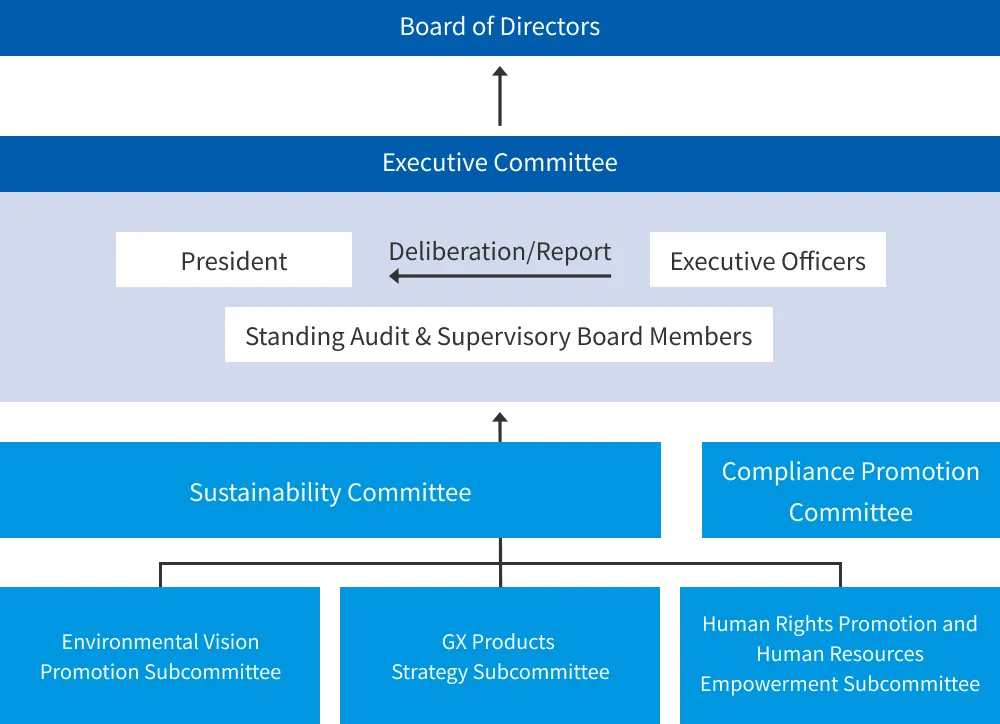Click the Deliberation/Report label

500,251
